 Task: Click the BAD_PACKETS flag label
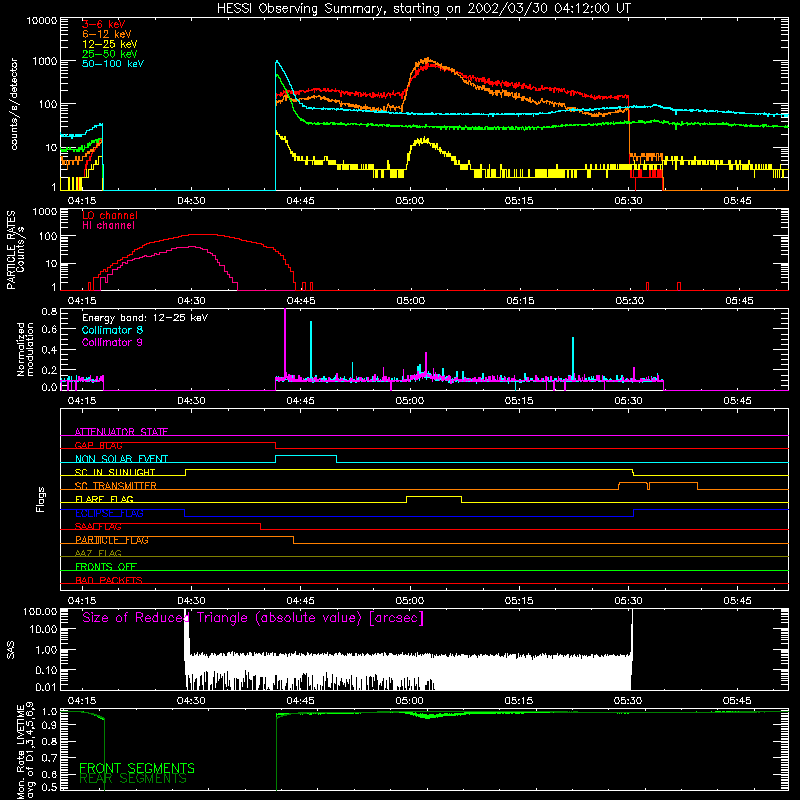coord(109,580)
